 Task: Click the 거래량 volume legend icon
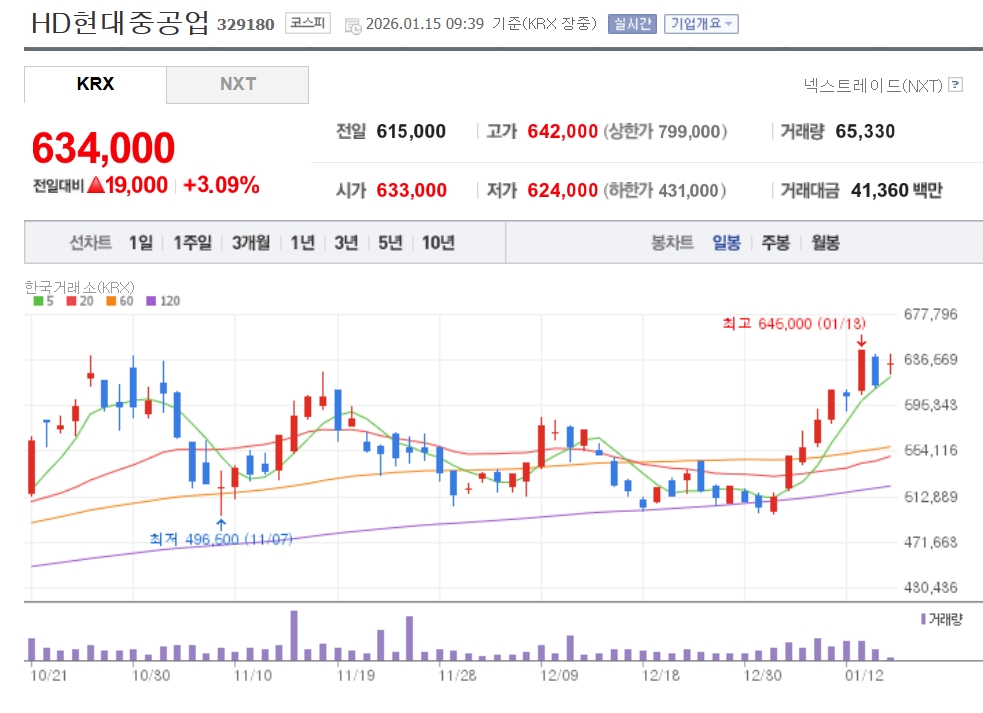point(923,620)
